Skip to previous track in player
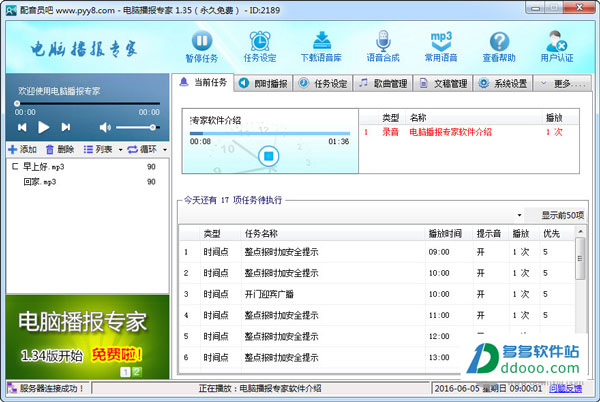 pyautogui.click(x=22, y=127)
